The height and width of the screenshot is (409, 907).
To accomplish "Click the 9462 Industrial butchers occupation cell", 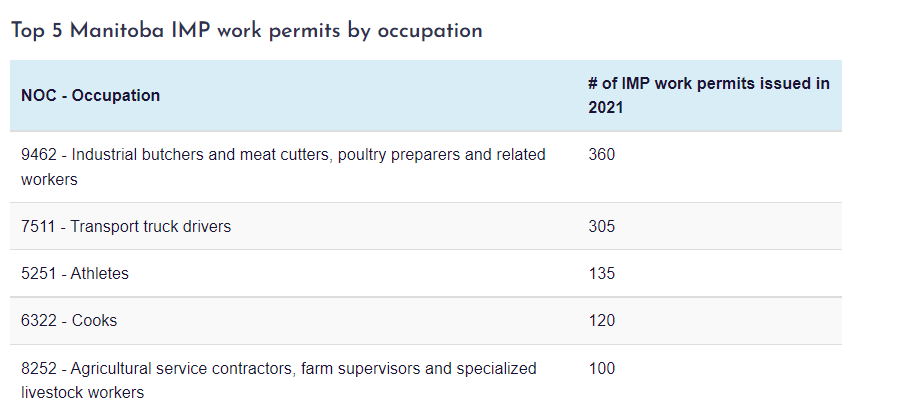I will pyautogui.click(x=294, y=167).
